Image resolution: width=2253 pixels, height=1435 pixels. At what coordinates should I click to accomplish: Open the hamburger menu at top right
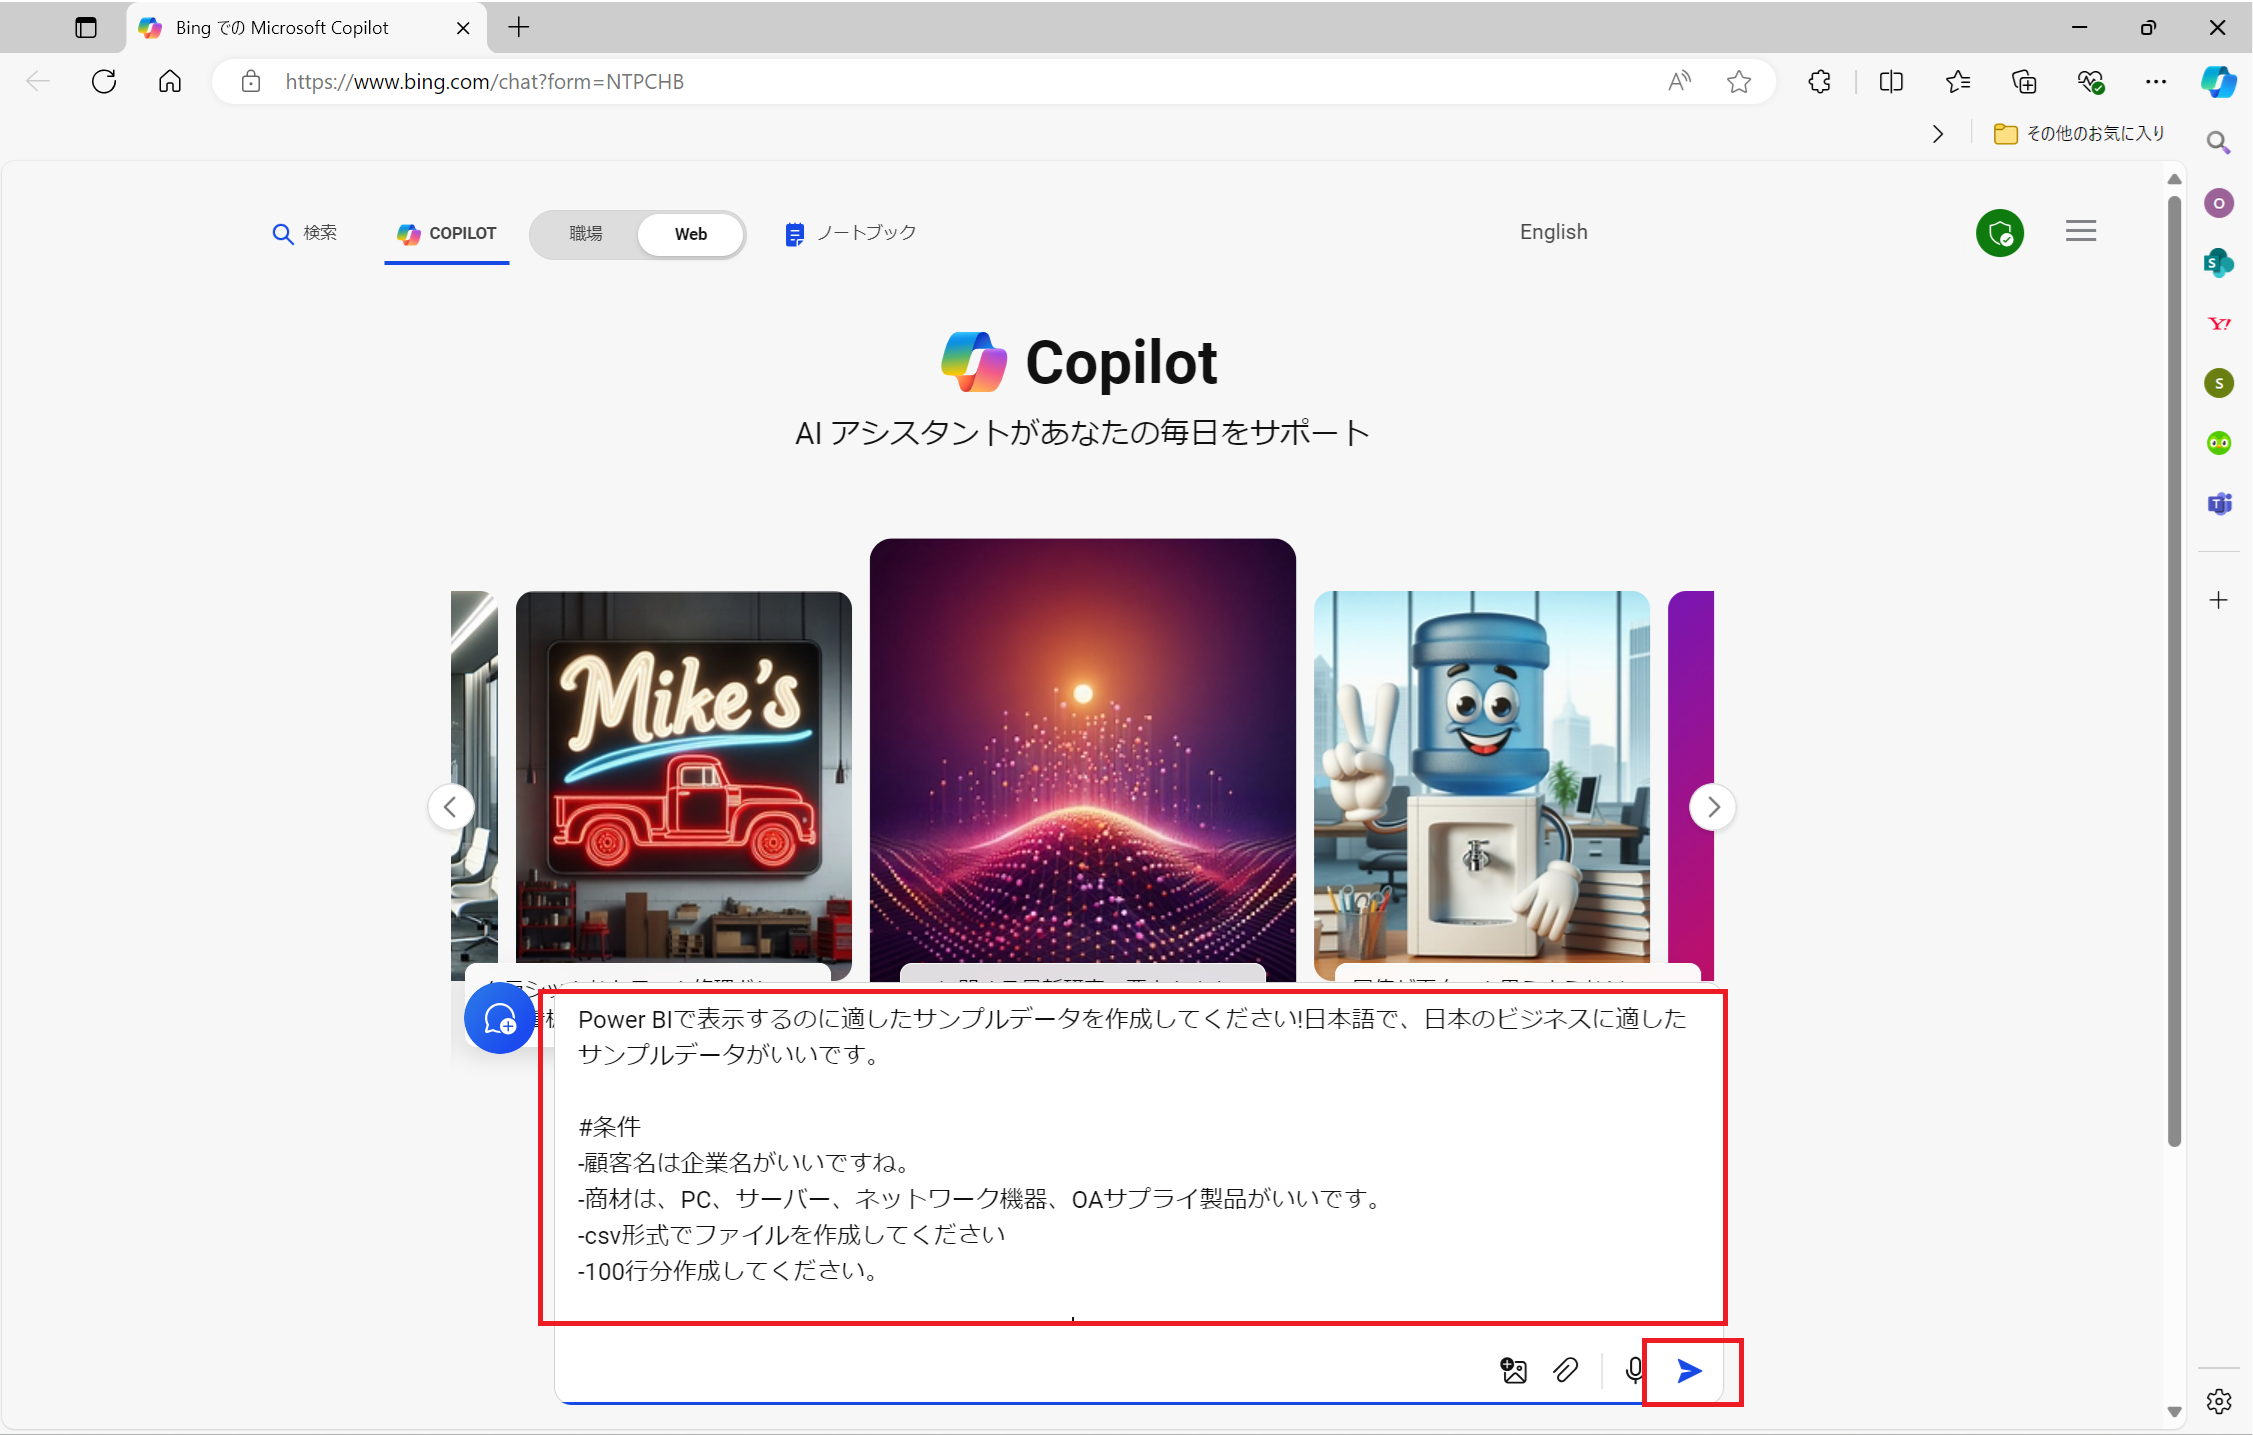tap(2080, 231)
